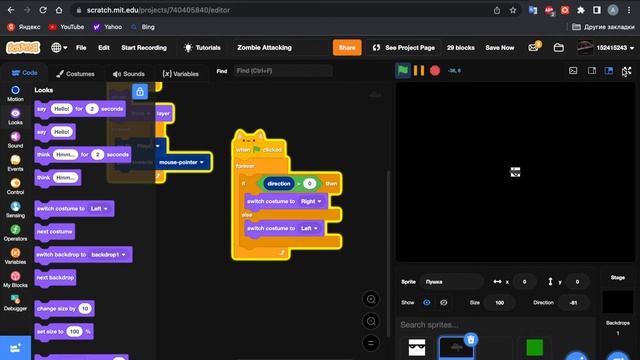Pause the project with the yellow pause button
This screenshot has height=360, width=640.
419,71
